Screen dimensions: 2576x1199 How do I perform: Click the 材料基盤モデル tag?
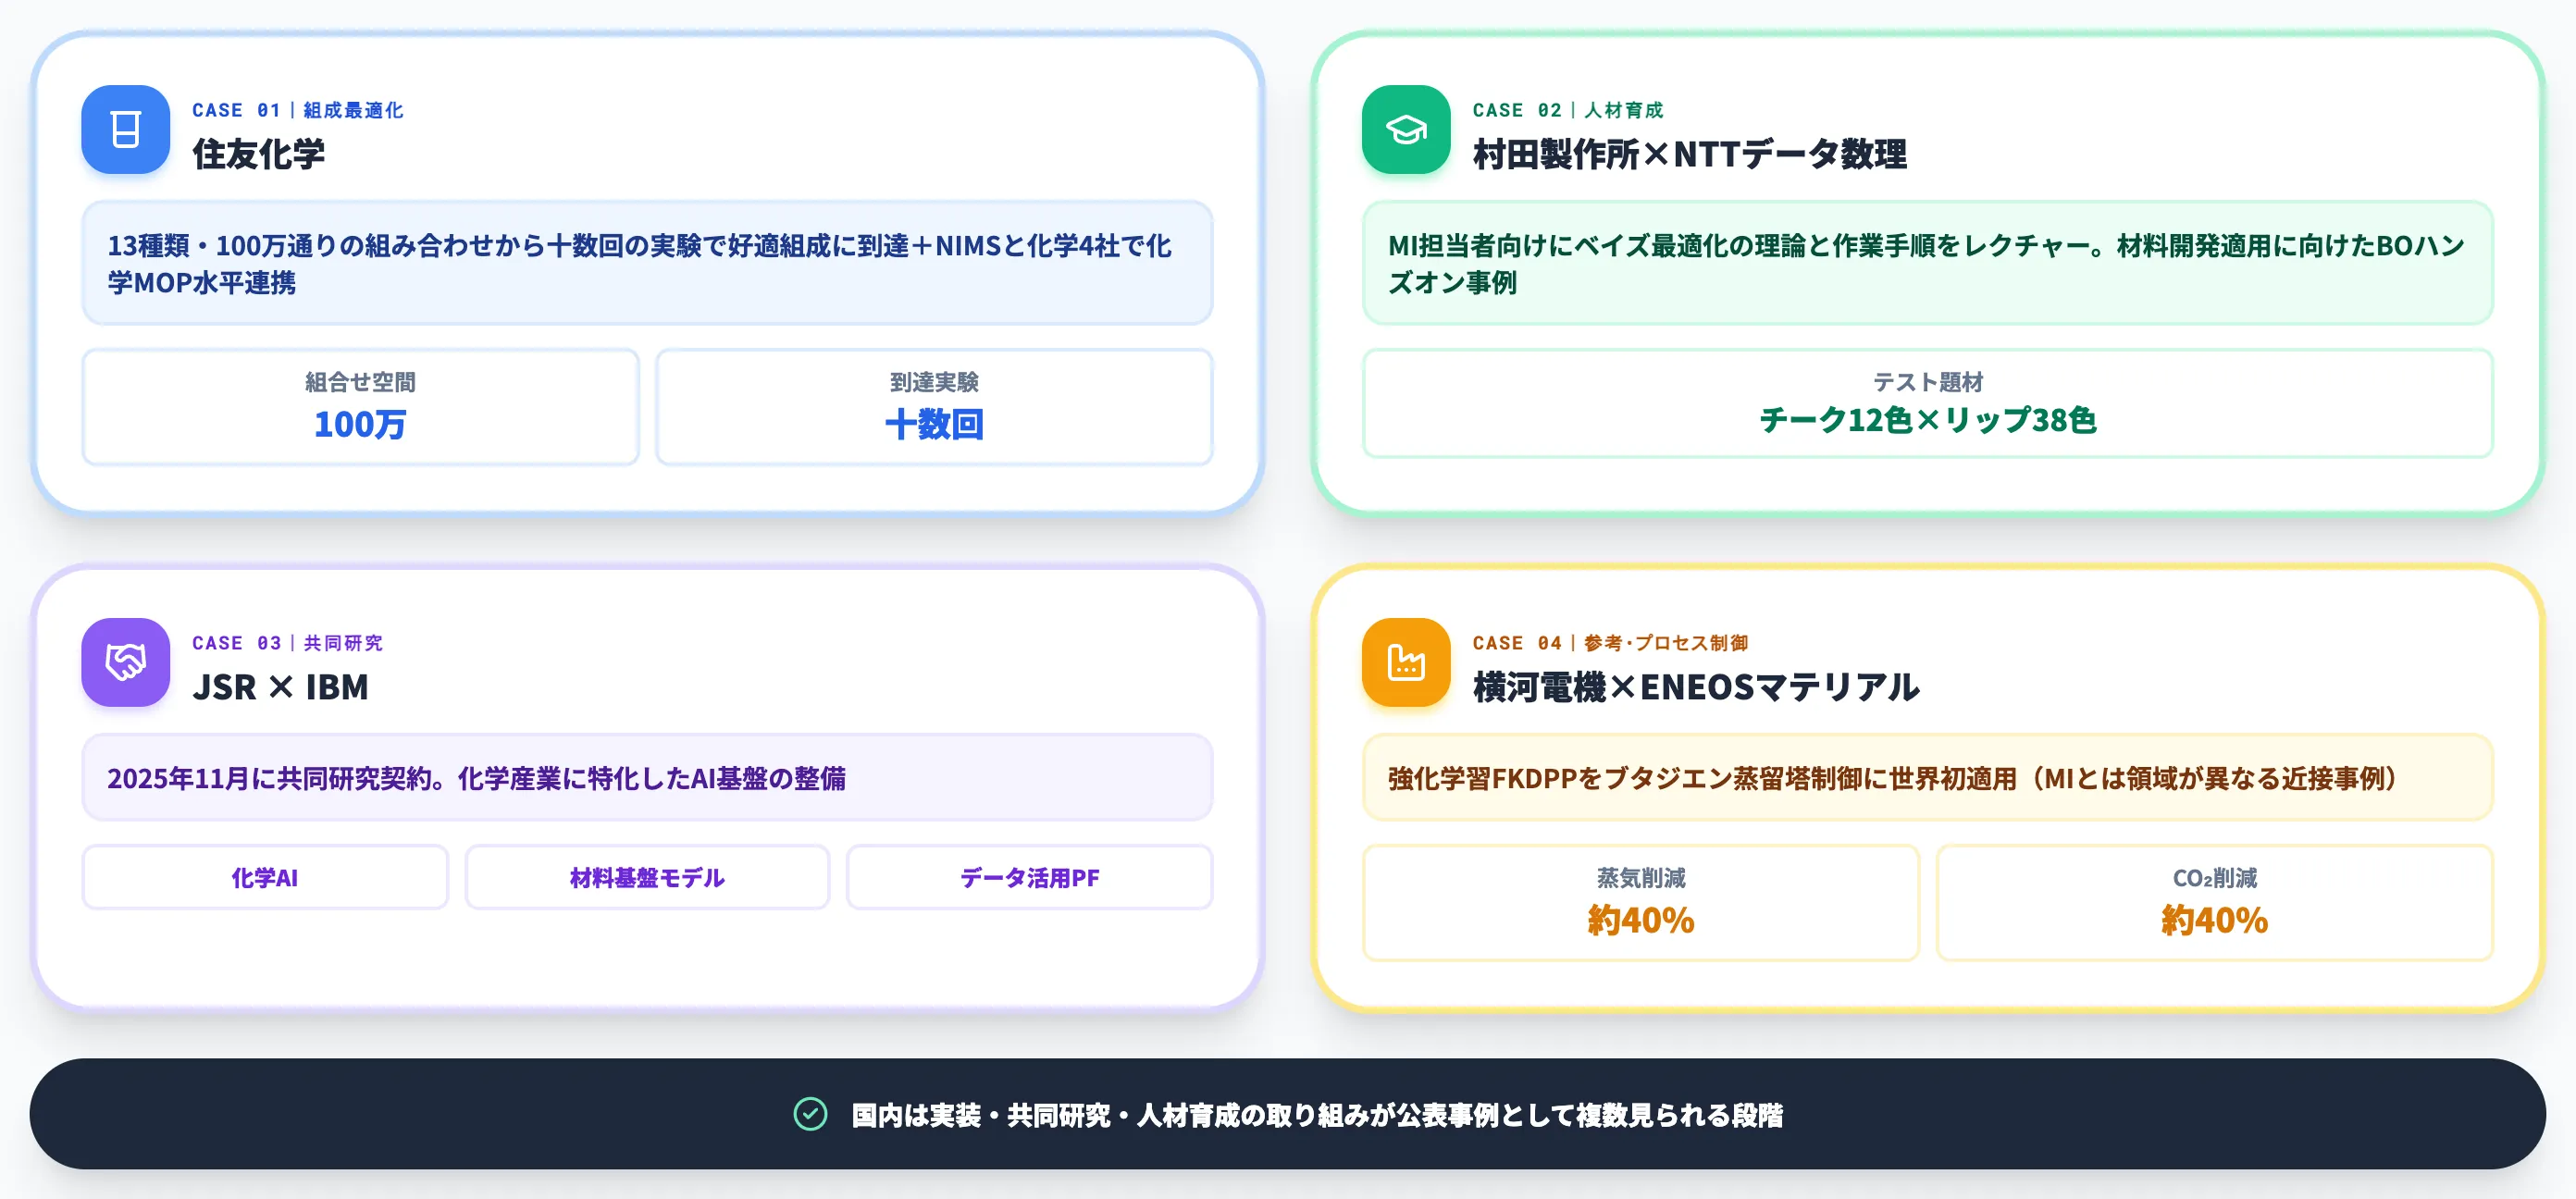[647, 877]
